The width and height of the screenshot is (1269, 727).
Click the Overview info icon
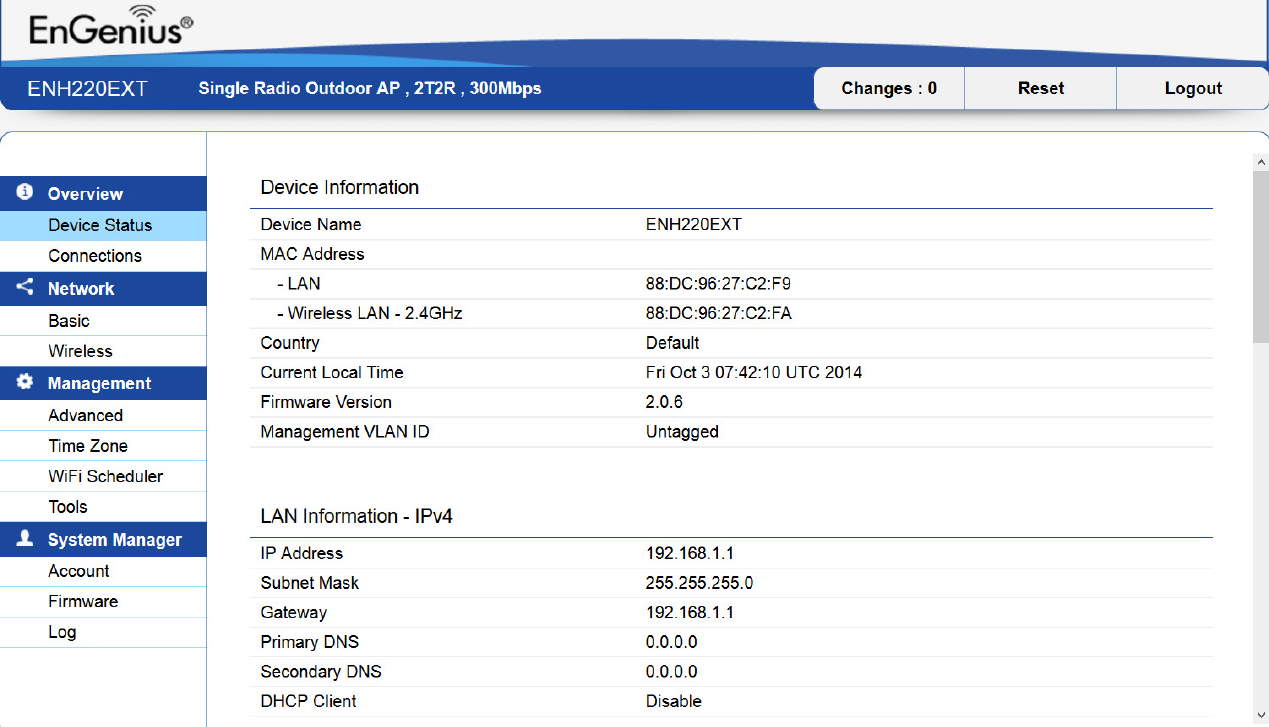point(25,192)
